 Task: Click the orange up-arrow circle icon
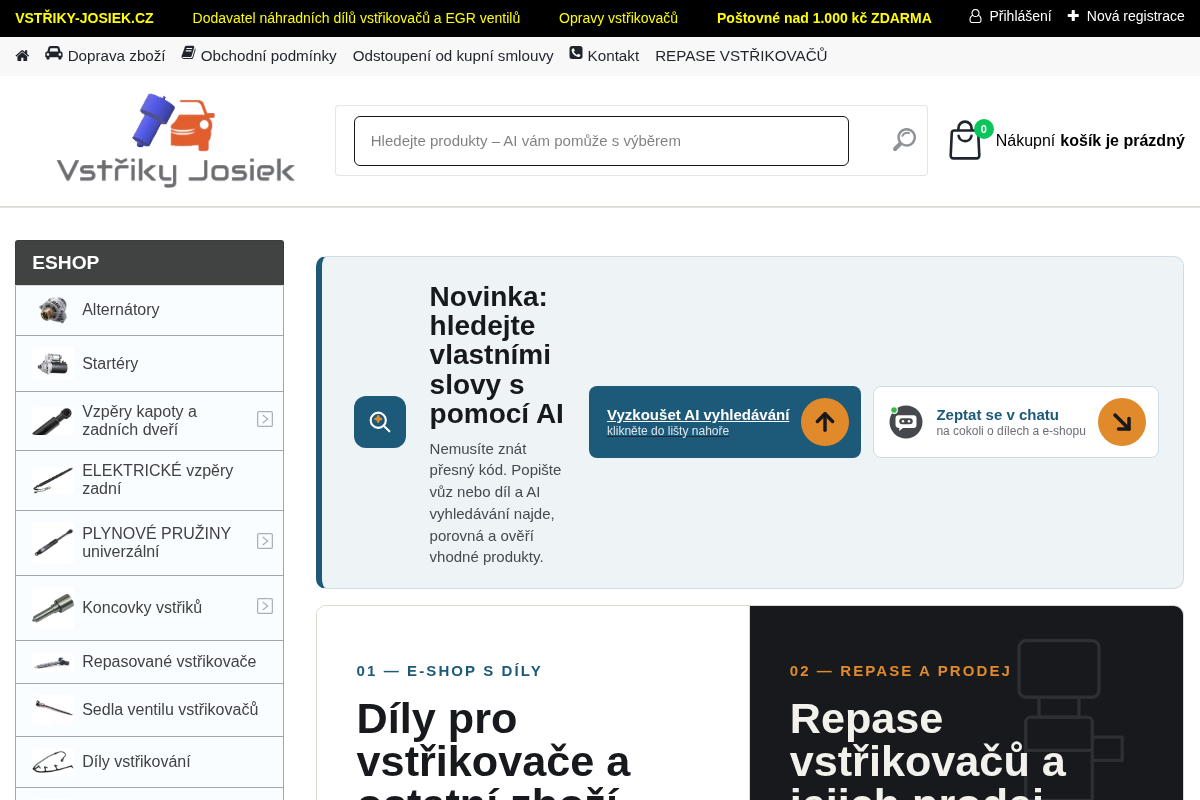click(825, 422)
